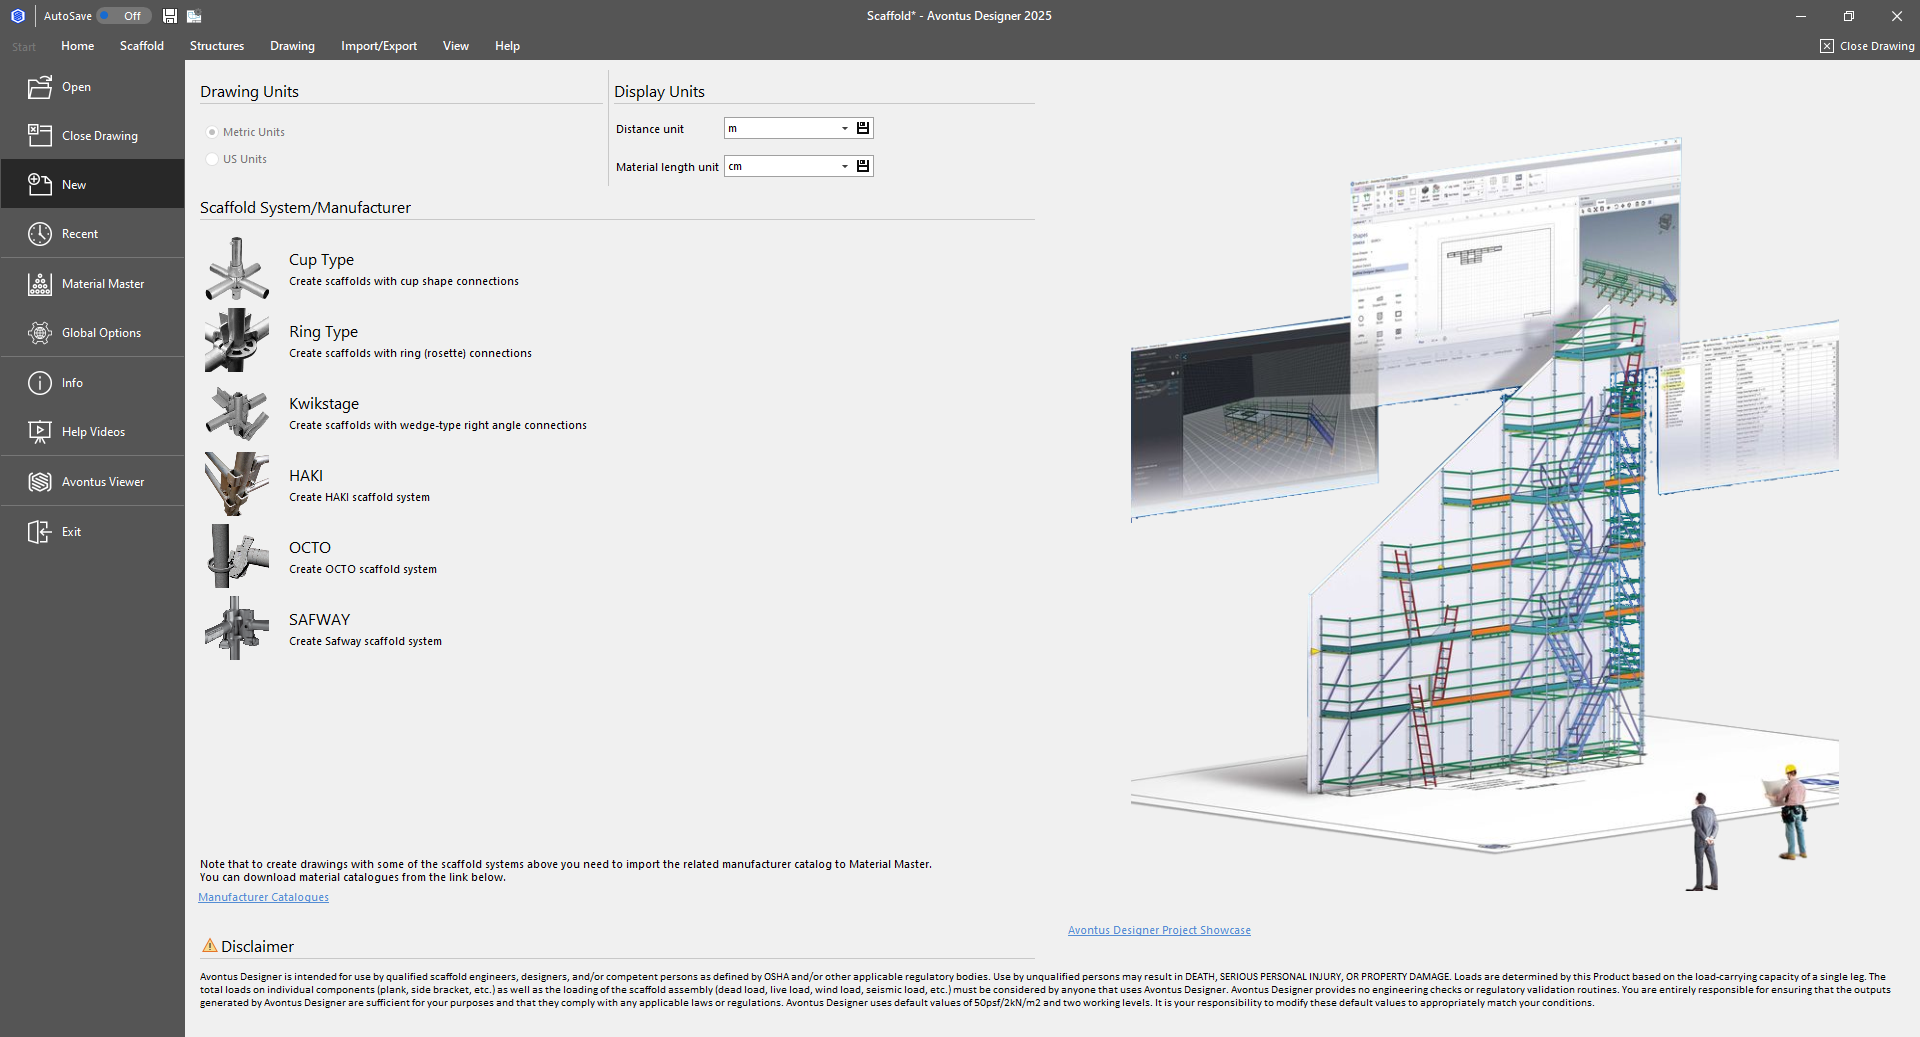Image resolution: width=1920 pixels, height=1037 pixels.
Task: Click the Global Options gear icon
Action: (40, 333)
